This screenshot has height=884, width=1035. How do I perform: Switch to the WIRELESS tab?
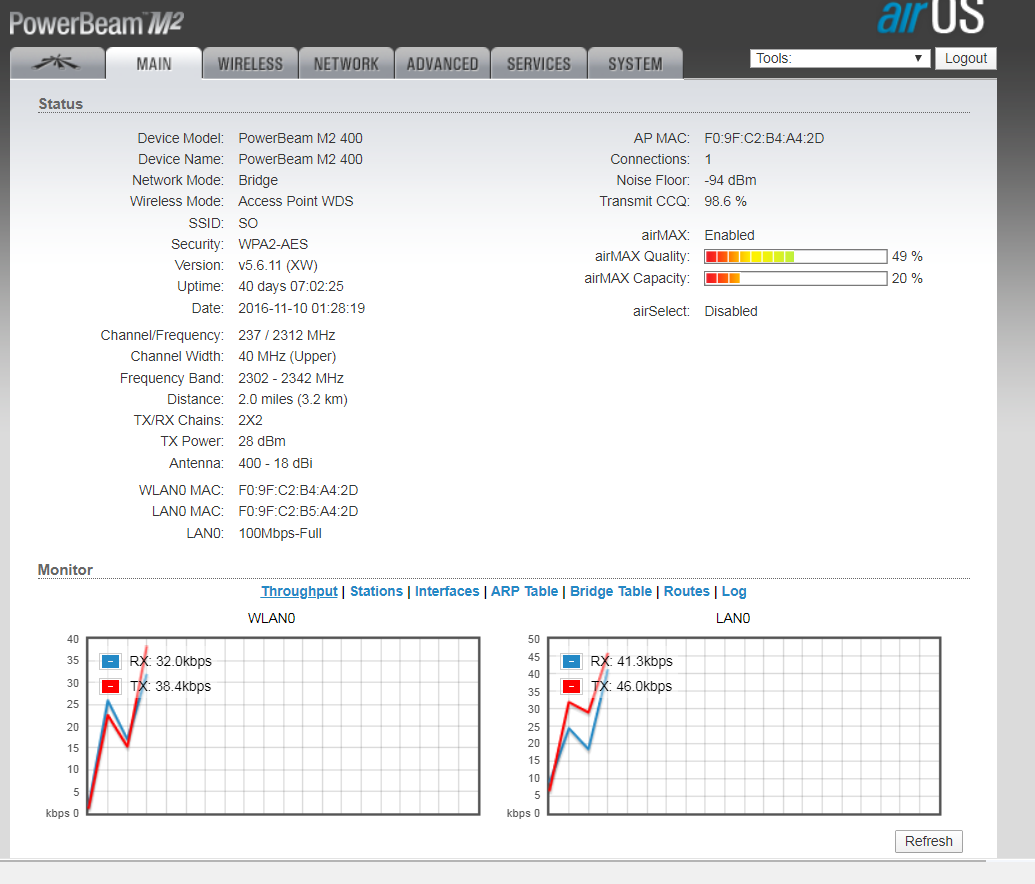(x=250, y=63)
